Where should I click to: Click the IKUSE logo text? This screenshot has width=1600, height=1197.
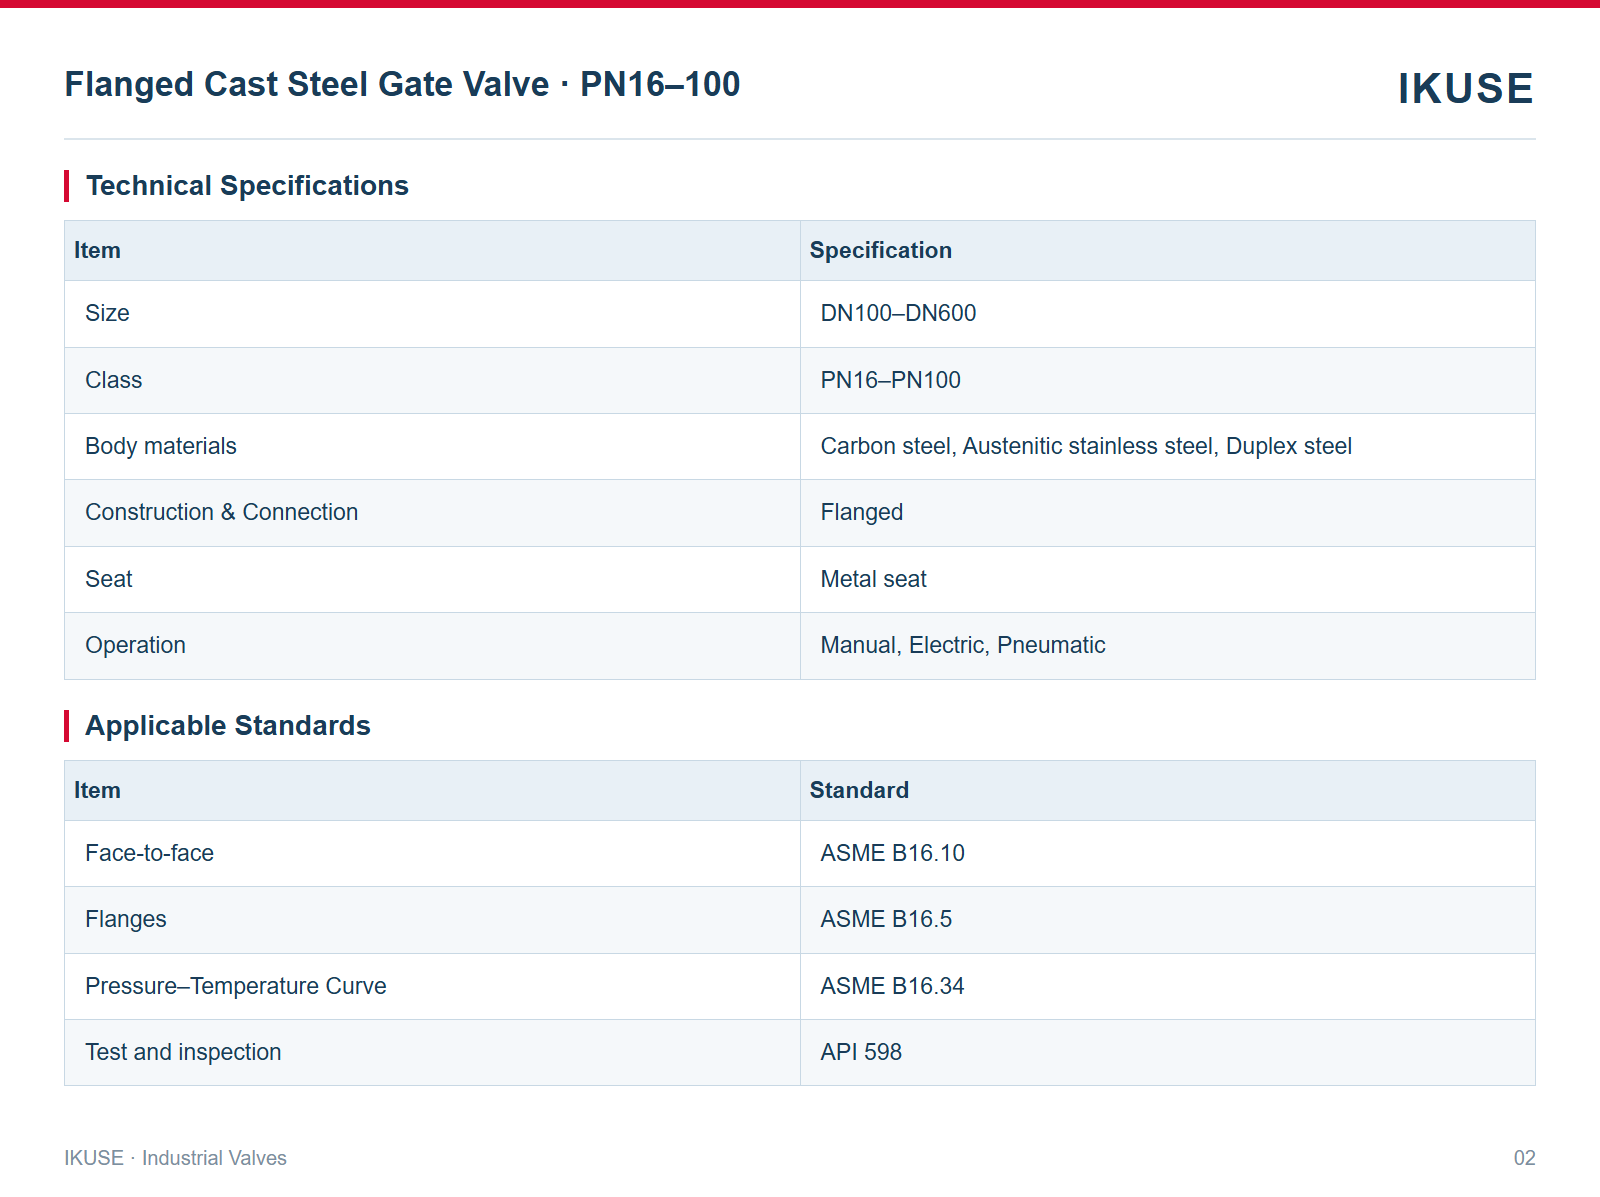pyautogui.click(x=1465, y=89)
